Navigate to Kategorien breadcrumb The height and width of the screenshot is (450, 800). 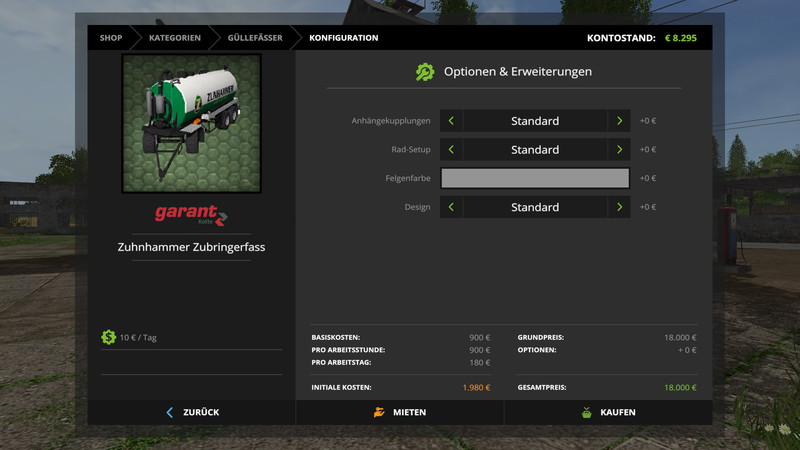click(175, 38)
